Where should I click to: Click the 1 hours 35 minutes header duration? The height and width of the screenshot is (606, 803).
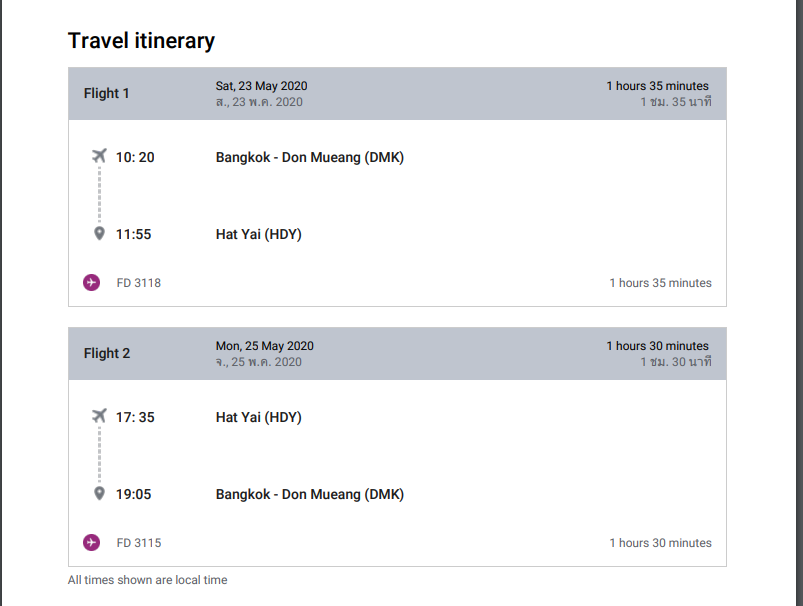coord(657,86)
